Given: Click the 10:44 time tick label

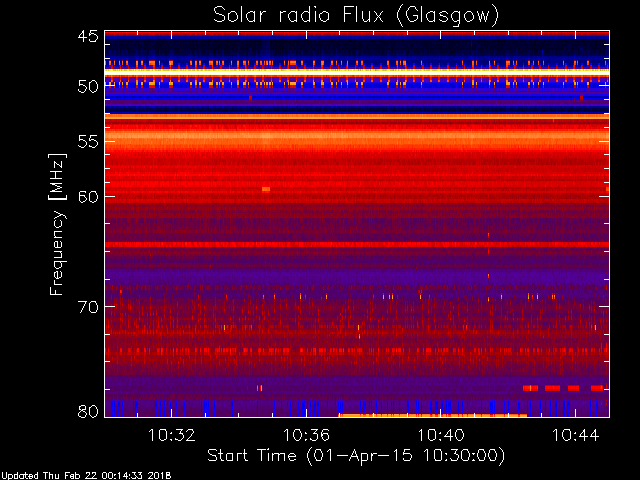Looking at the screenshot, I should tap(576, 435).
